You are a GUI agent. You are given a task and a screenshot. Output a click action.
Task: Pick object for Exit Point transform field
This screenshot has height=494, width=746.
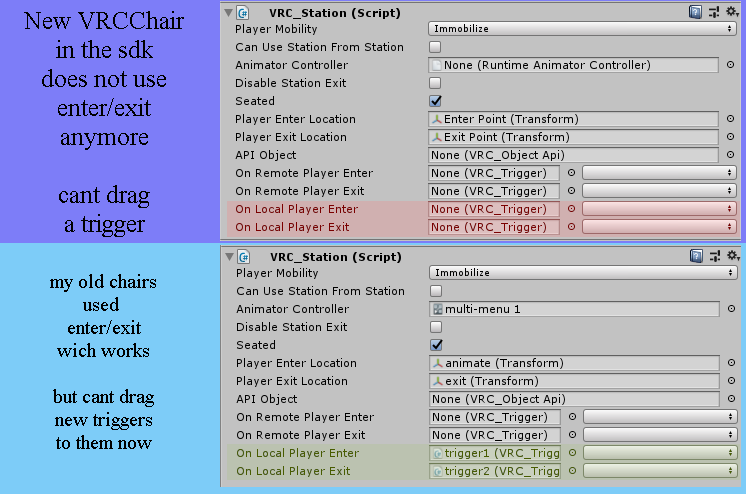[x=730, y=137]
